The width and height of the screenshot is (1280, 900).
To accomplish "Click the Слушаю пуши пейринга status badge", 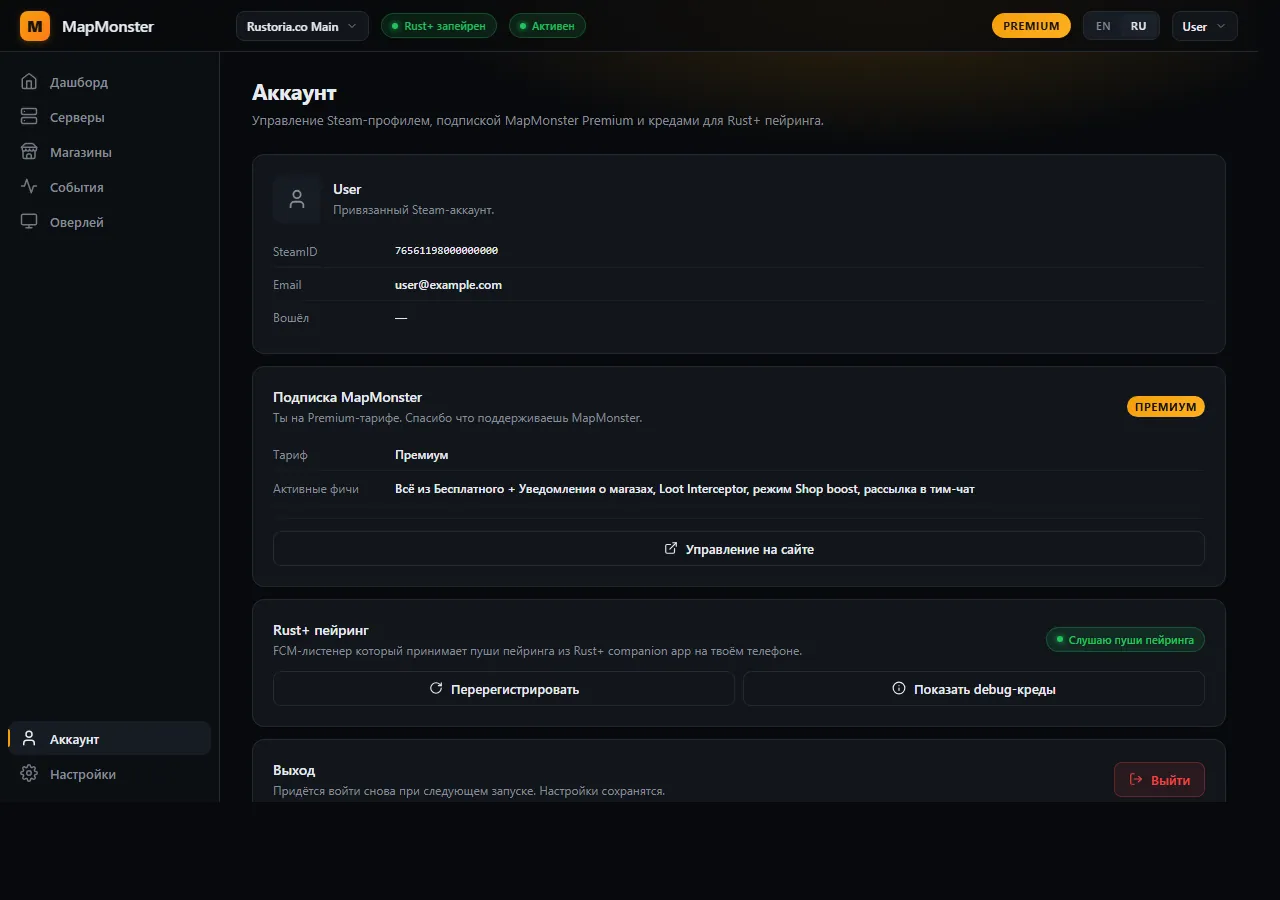I will (1125, 639).
